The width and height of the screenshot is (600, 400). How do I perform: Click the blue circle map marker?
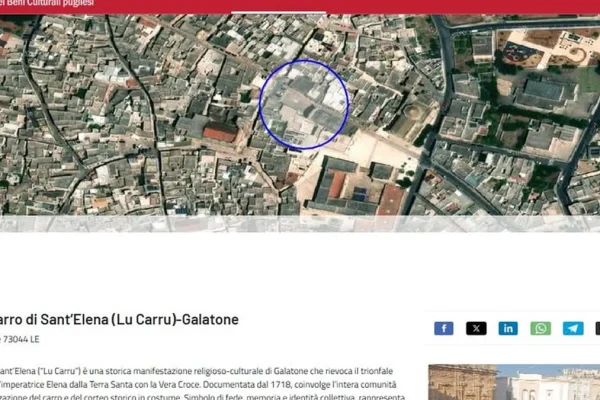[x=304, y=104]
